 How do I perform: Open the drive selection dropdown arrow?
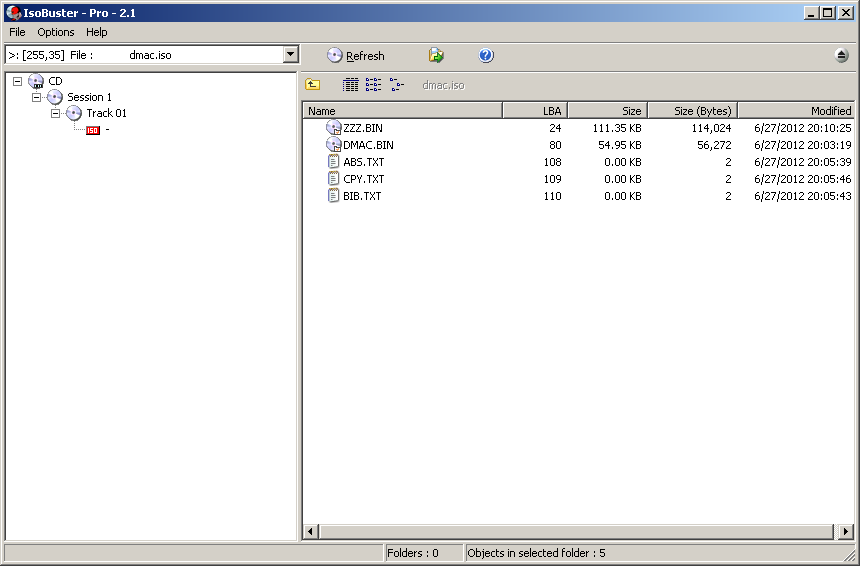[291, 54]
